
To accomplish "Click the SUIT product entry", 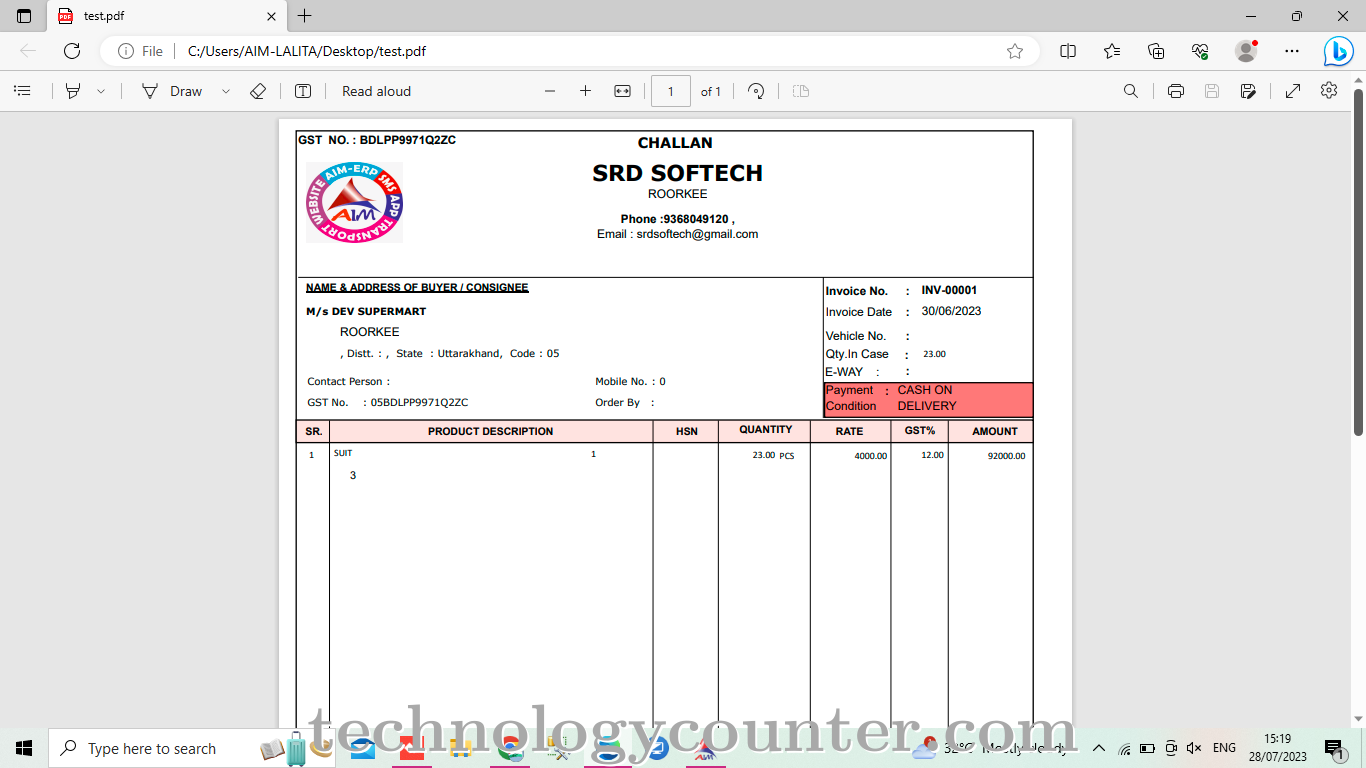I will point(343,453).
